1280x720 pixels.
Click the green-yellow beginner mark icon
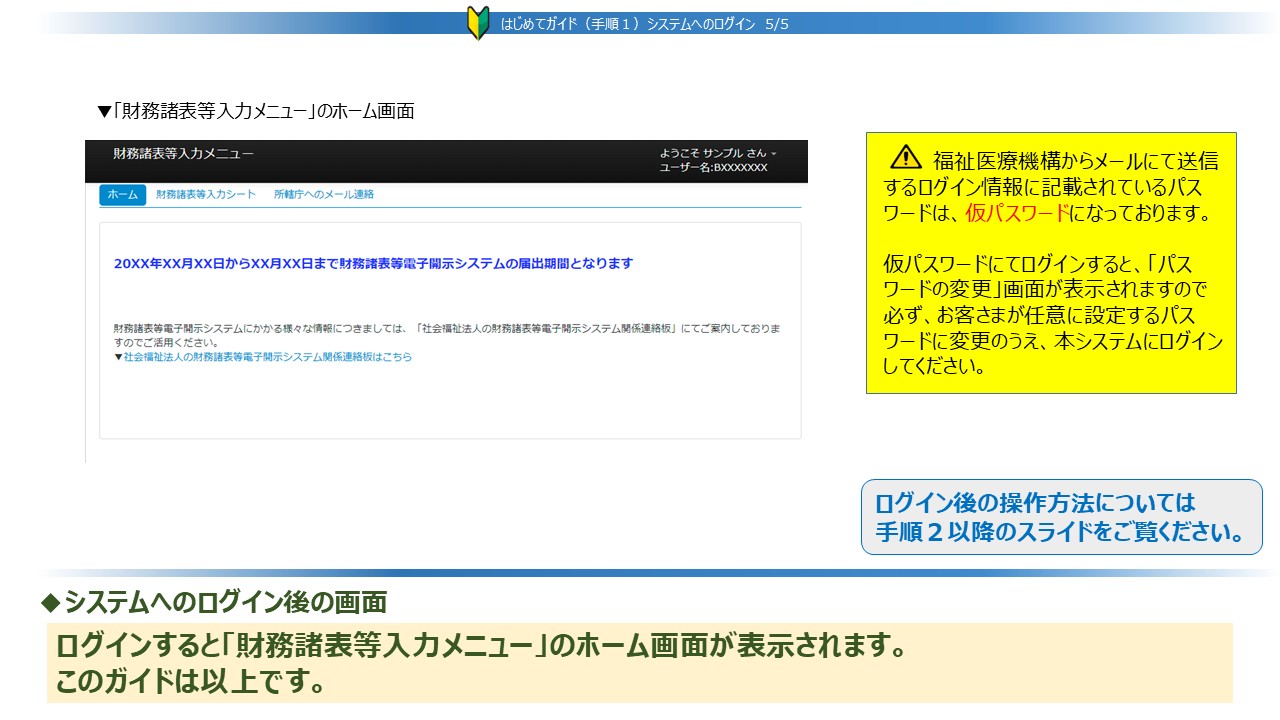click(x=478, y=23)
